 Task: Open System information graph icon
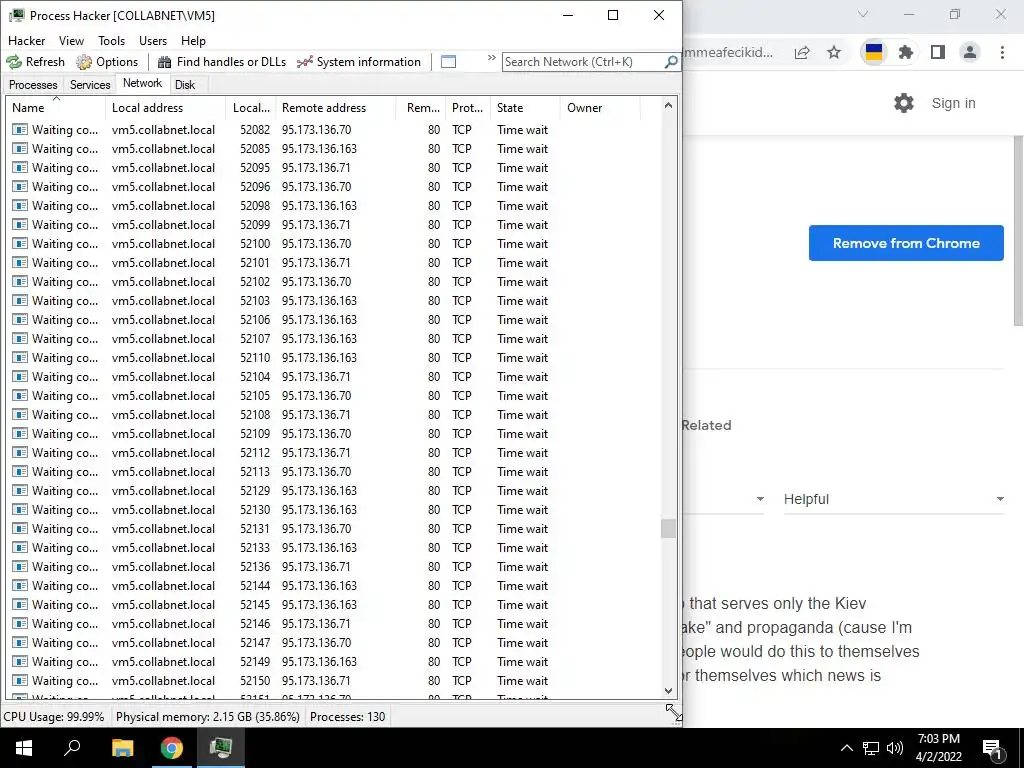(x=304, y=62)
